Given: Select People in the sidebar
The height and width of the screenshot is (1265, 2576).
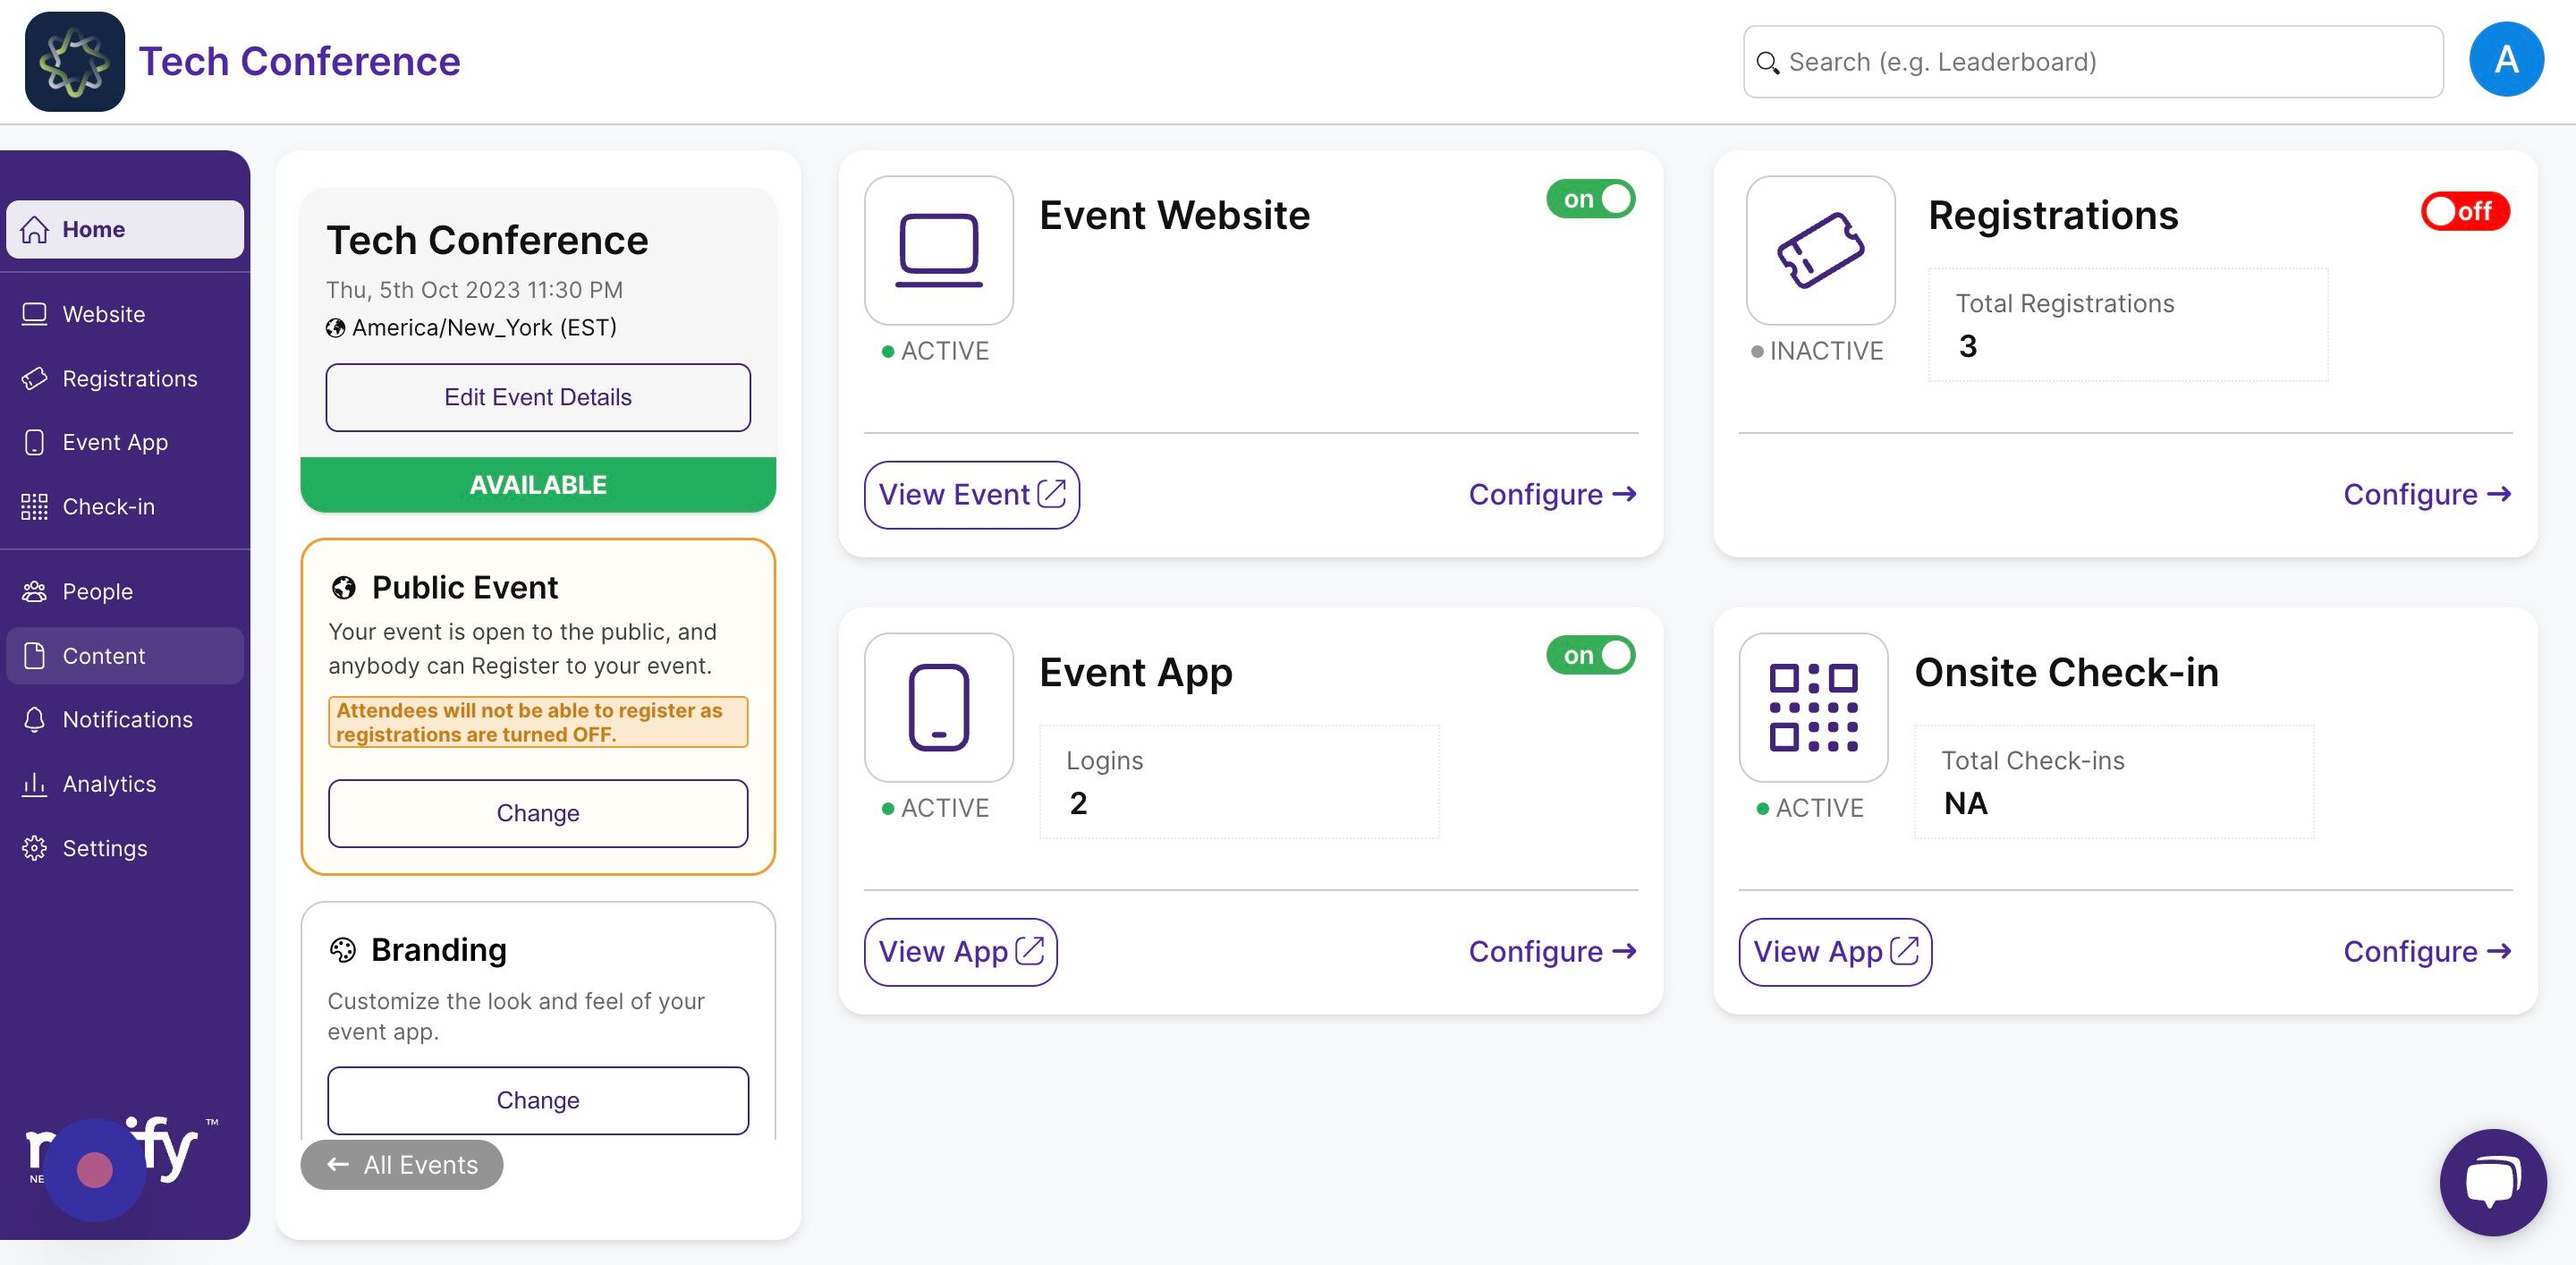Looking at the screenshot, I should pos(97,591).
